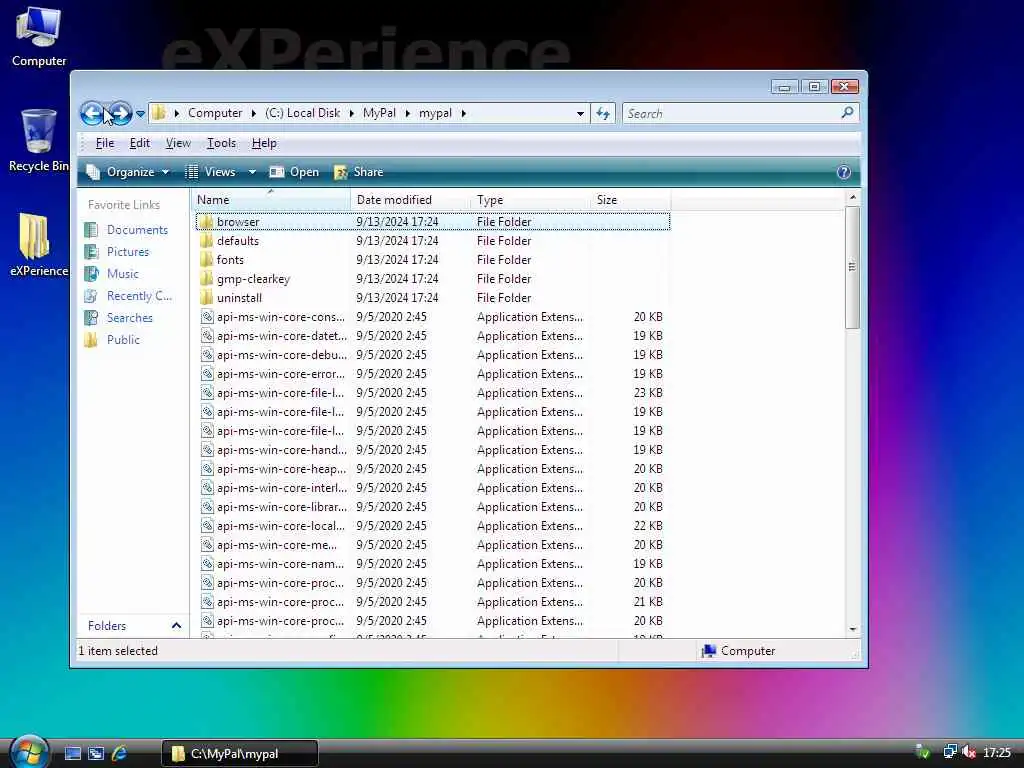Select the fonts folder icon
The width and height of the screenshot is (1024, 768).
tap(206, 260)
